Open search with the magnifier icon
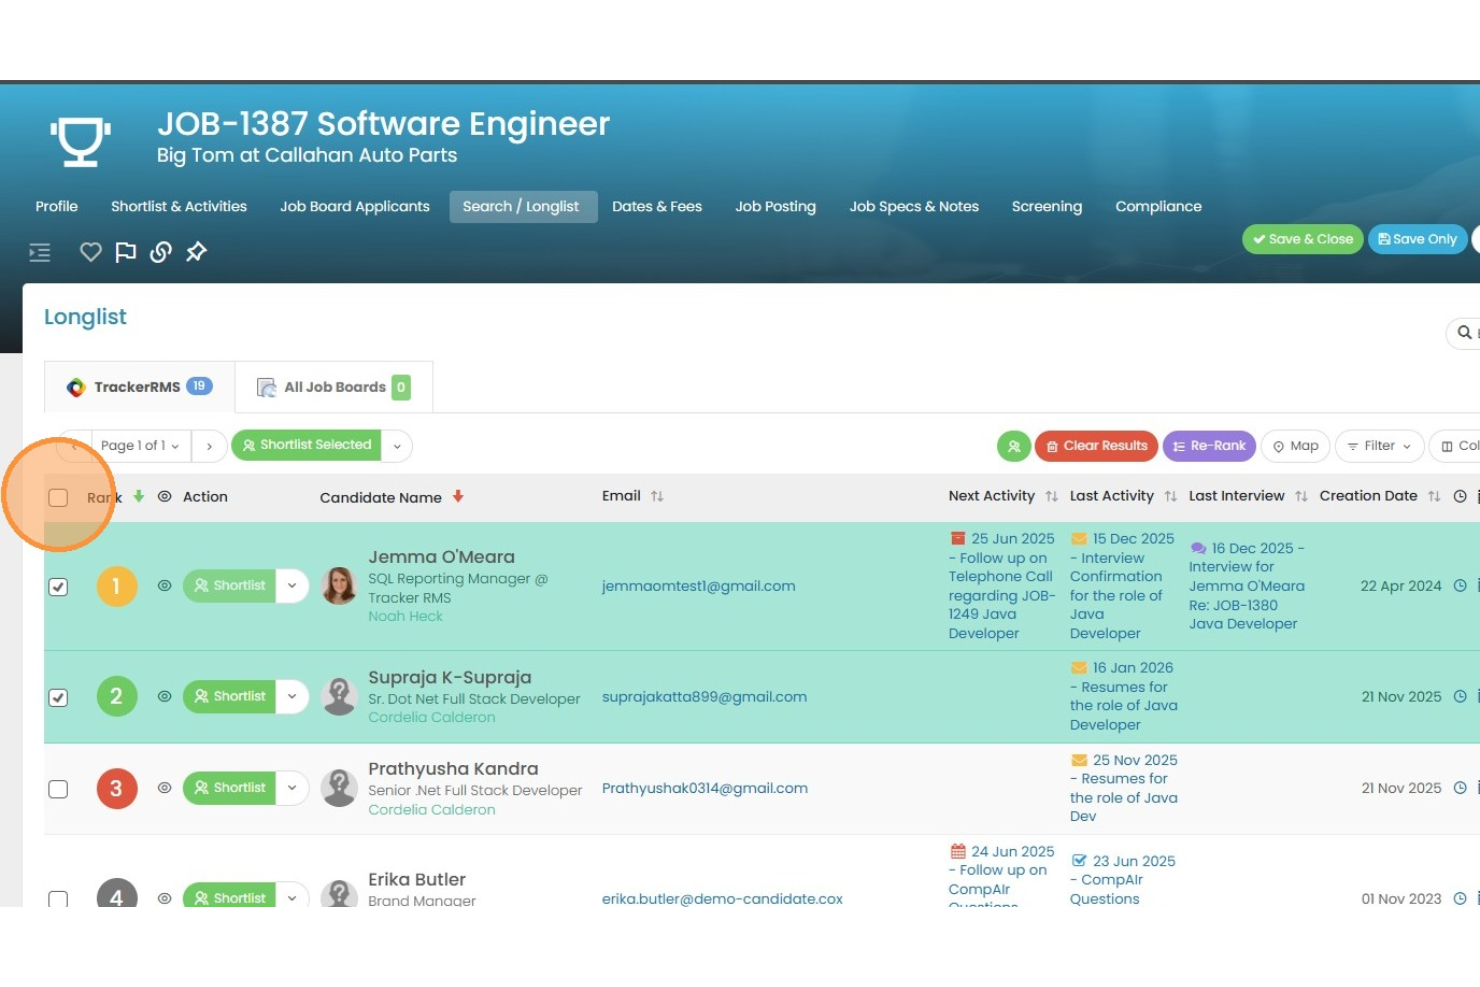The width and height of the screenshot is (1480, 987). [x=1462, y=333]
